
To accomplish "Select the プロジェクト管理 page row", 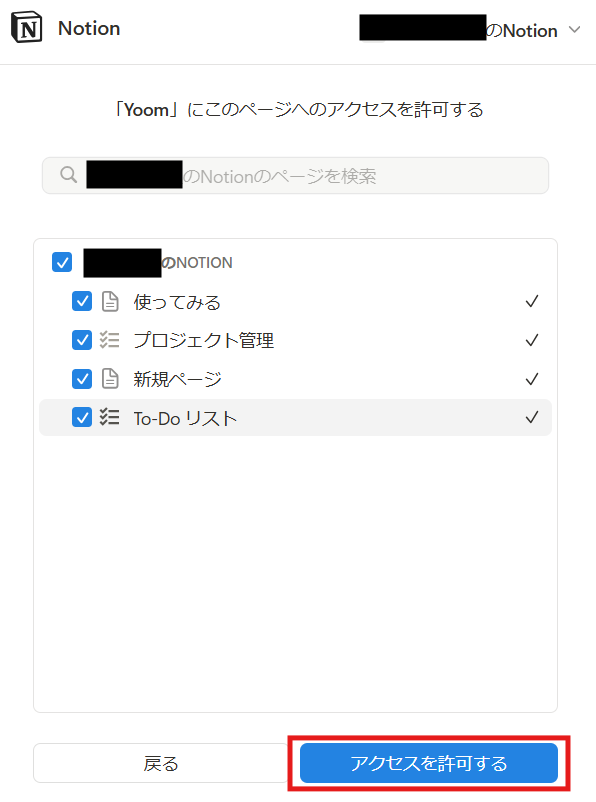I will coord(295,340).
